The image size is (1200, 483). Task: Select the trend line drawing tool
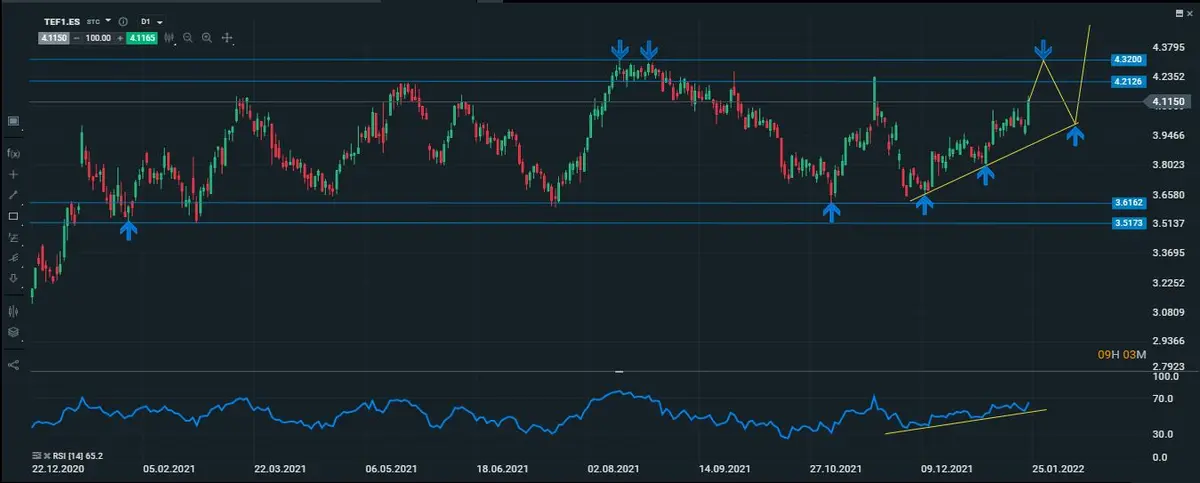[13, 195]
